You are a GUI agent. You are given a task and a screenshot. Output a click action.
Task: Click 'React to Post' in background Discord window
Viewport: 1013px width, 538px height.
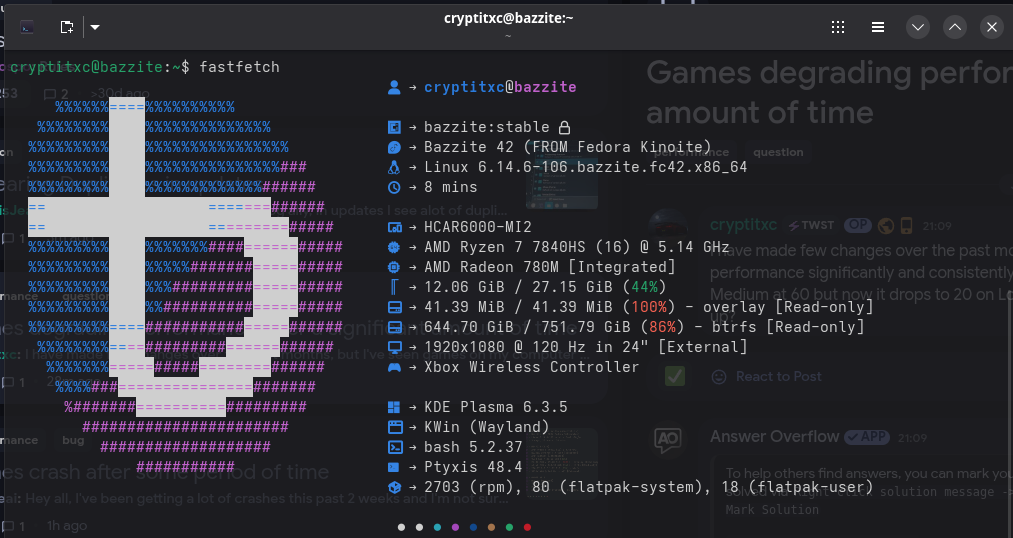pos(766,377)
